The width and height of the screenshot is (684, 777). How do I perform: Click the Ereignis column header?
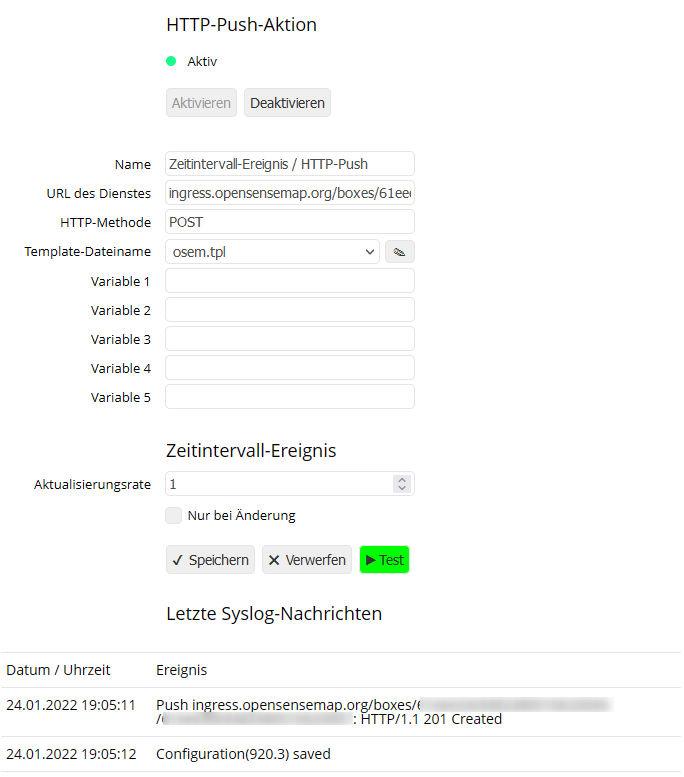181,670
